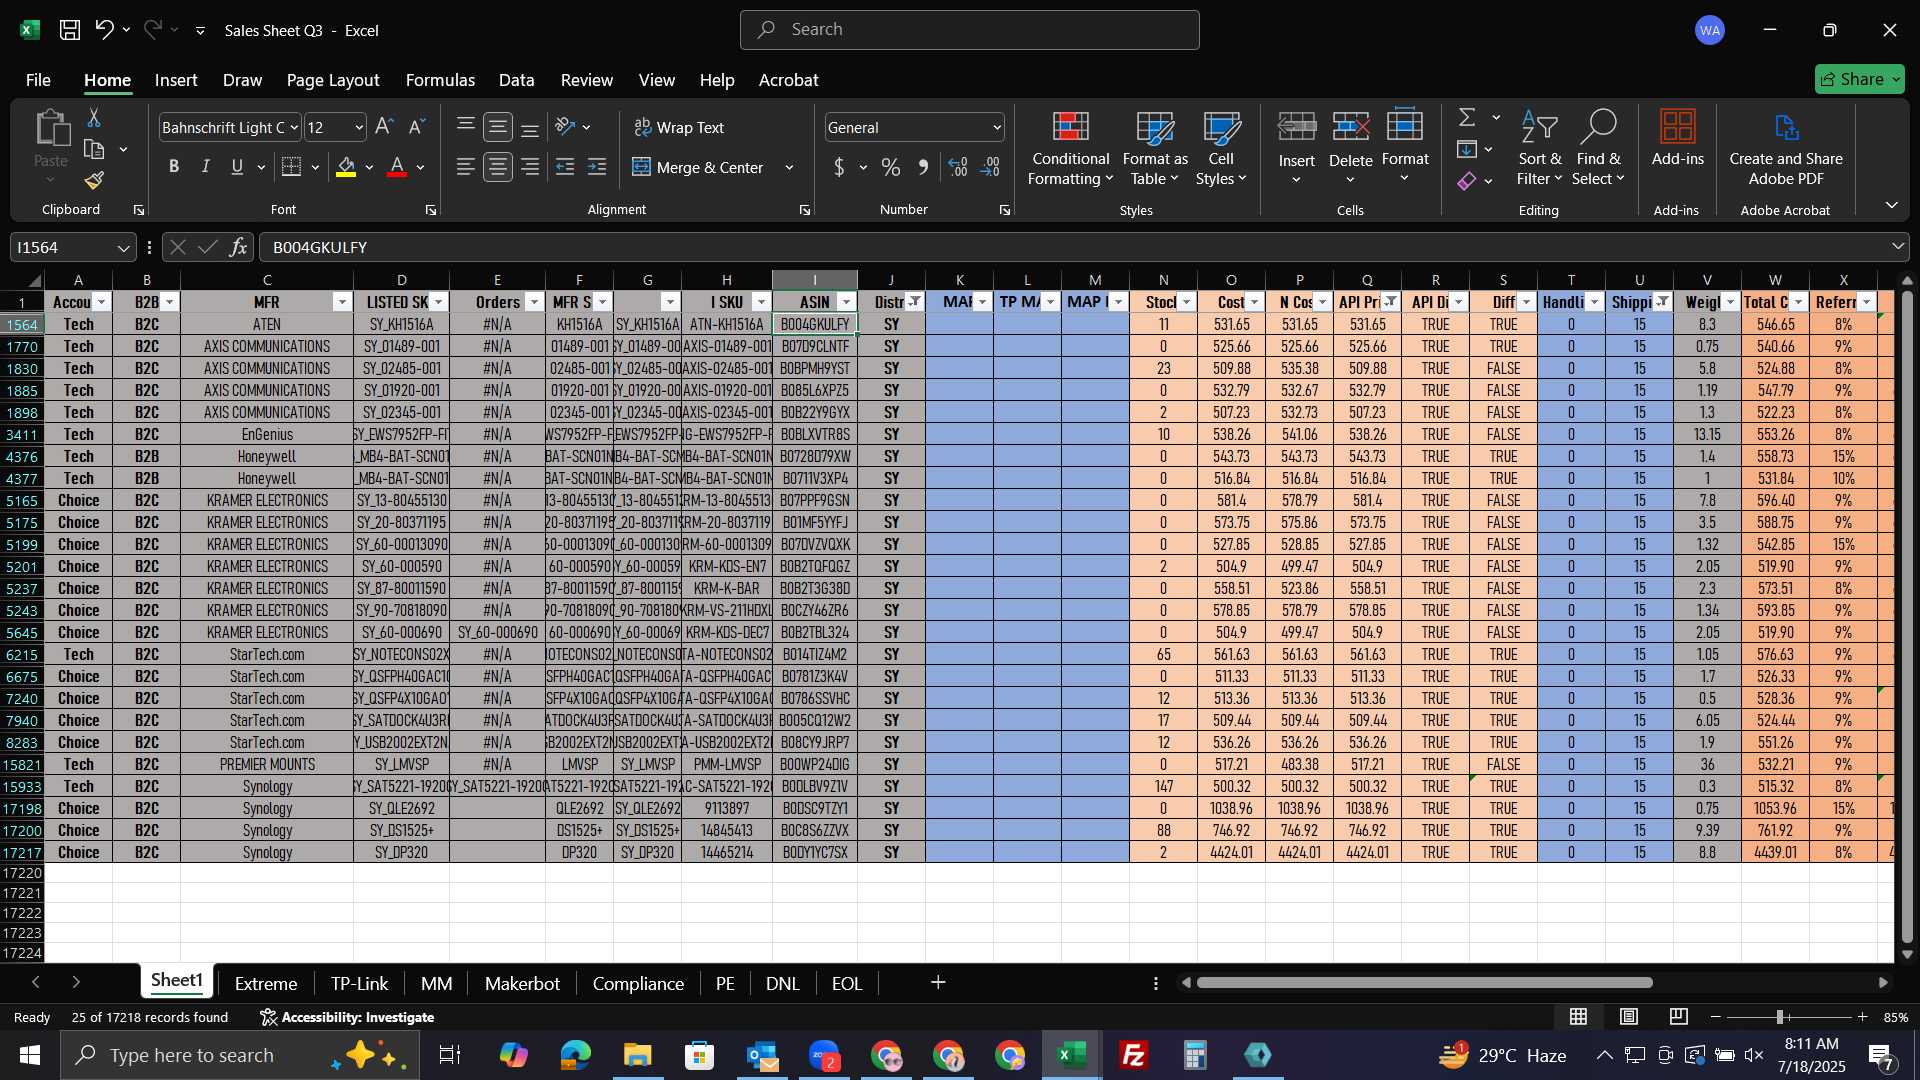
Task: Decrease Decimal places
Action: click(990, 167)
